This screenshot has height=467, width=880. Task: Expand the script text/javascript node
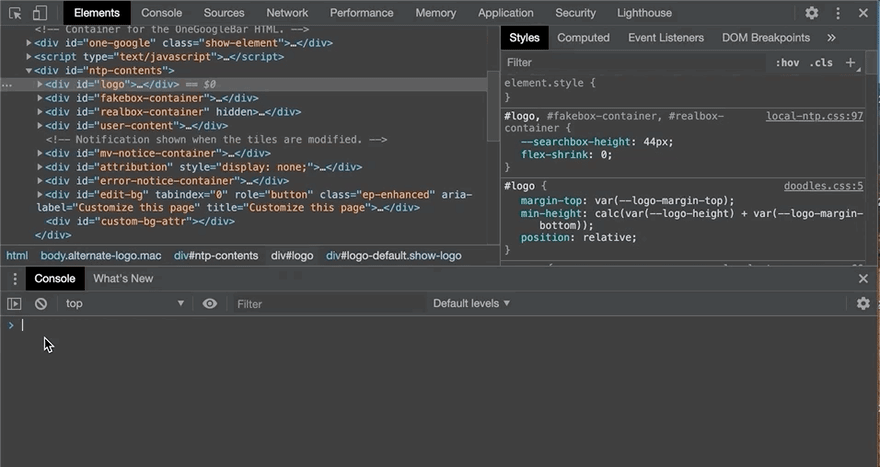click(29, 57)
